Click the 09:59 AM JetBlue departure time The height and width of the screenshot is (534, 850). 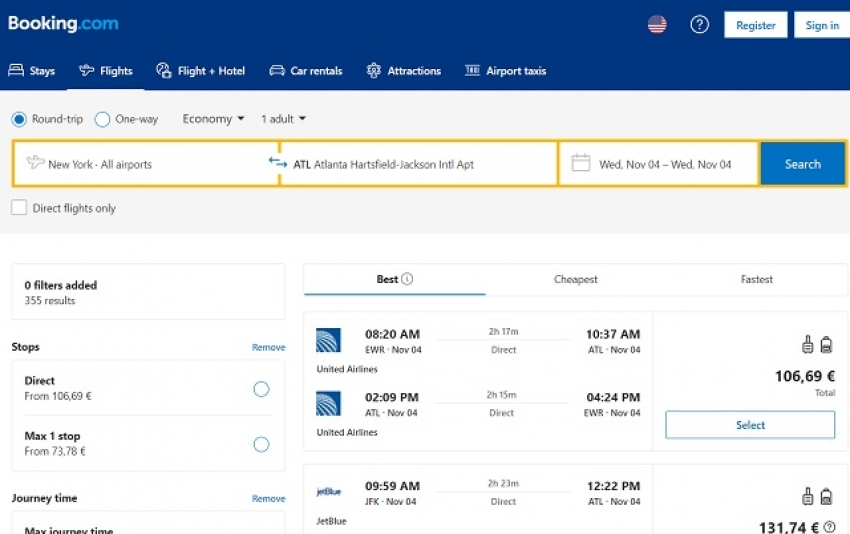pos(392,486)
